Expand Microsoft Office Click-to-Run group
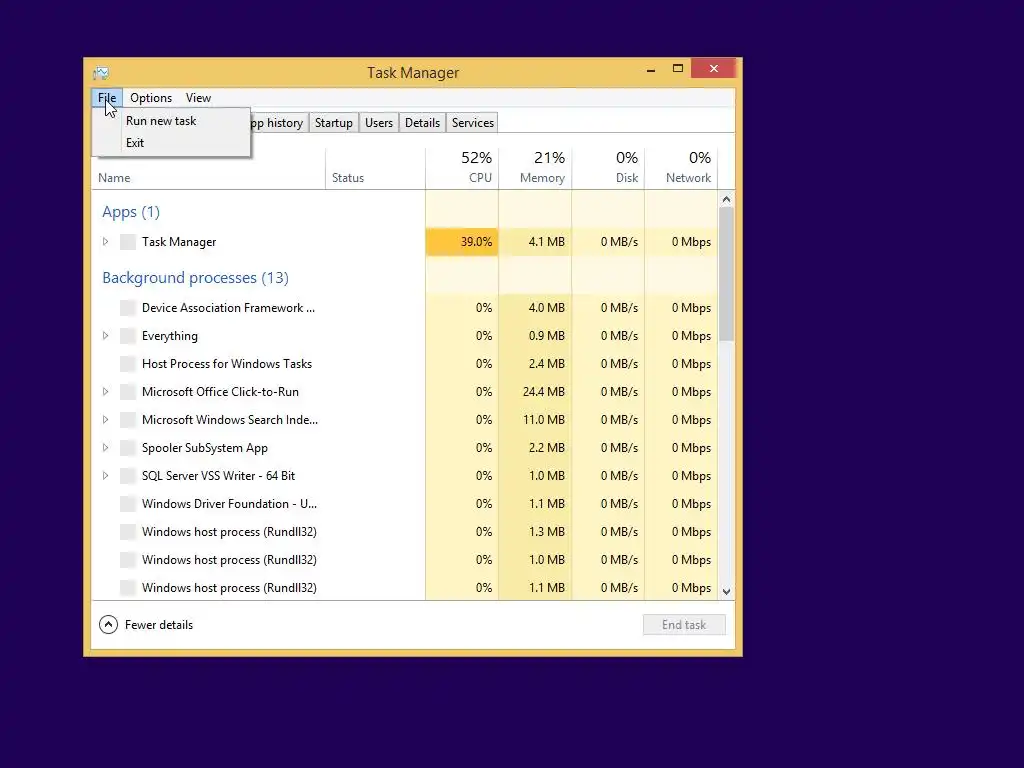The height and width of the screenshot is (768, 1024). 105,392
